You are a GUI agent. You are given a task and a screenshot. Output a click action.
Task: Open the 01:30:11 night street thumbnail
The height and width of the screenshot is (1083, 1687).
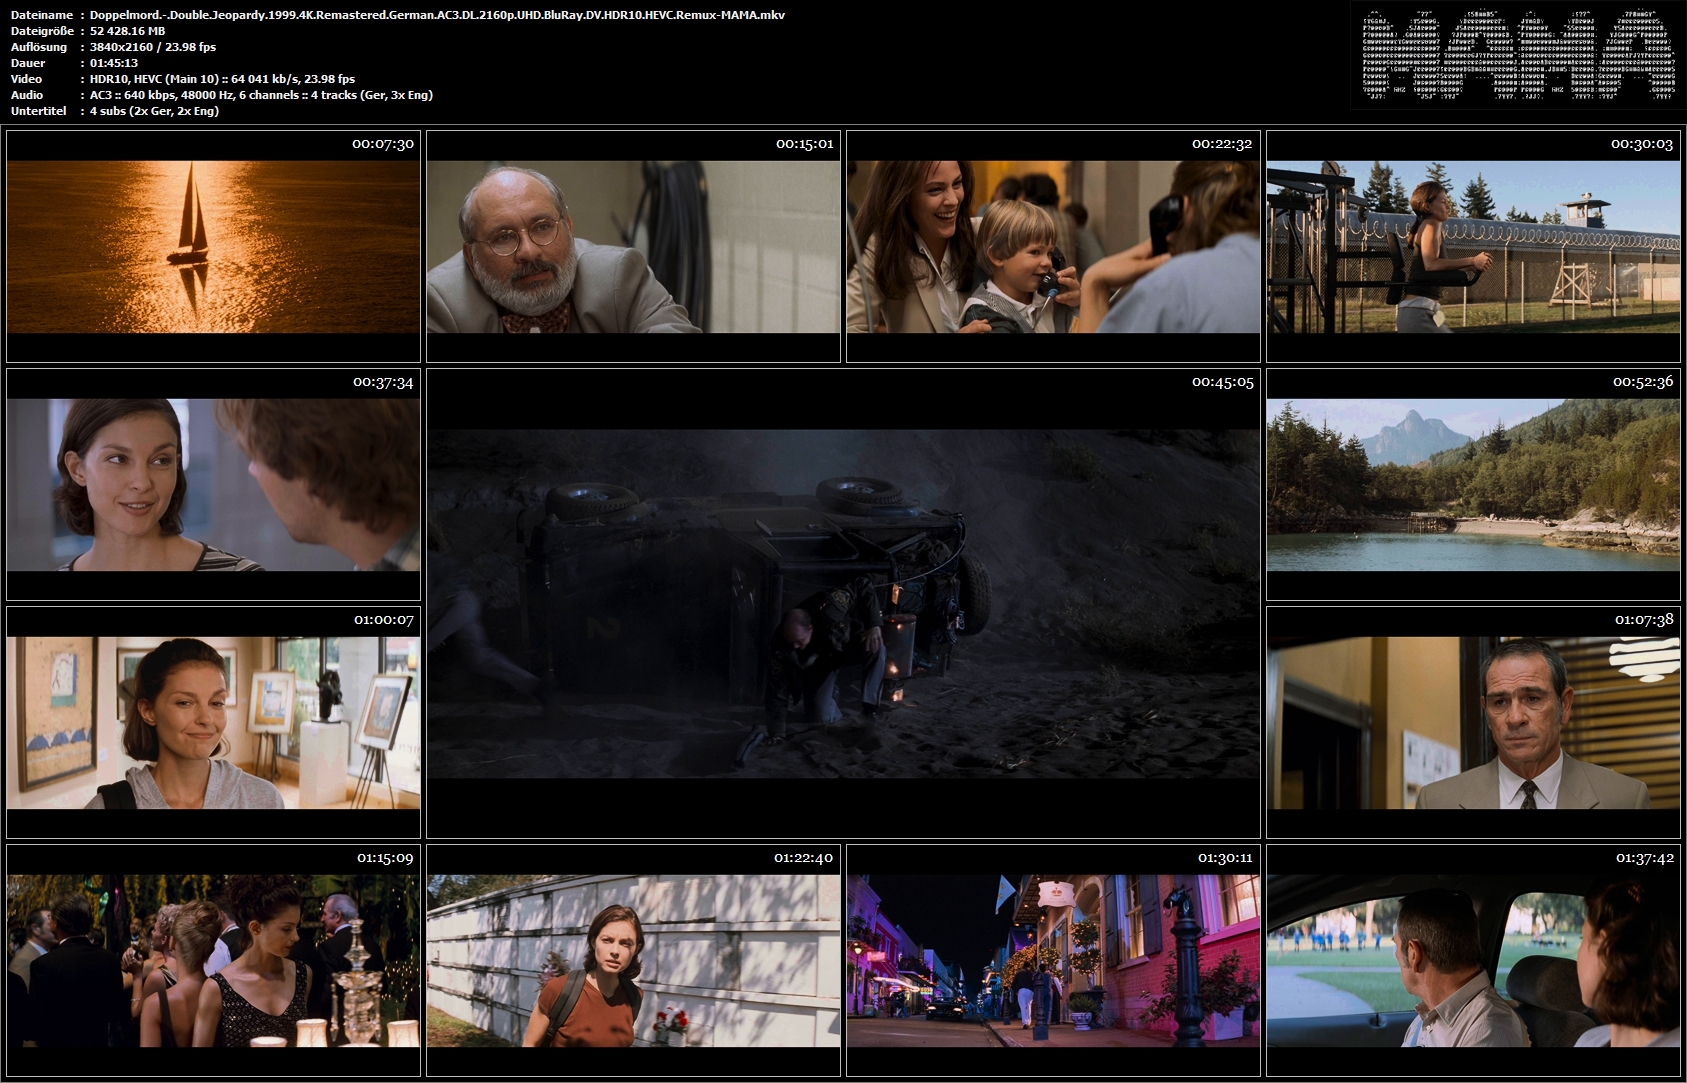click(x=1053, y=960)
